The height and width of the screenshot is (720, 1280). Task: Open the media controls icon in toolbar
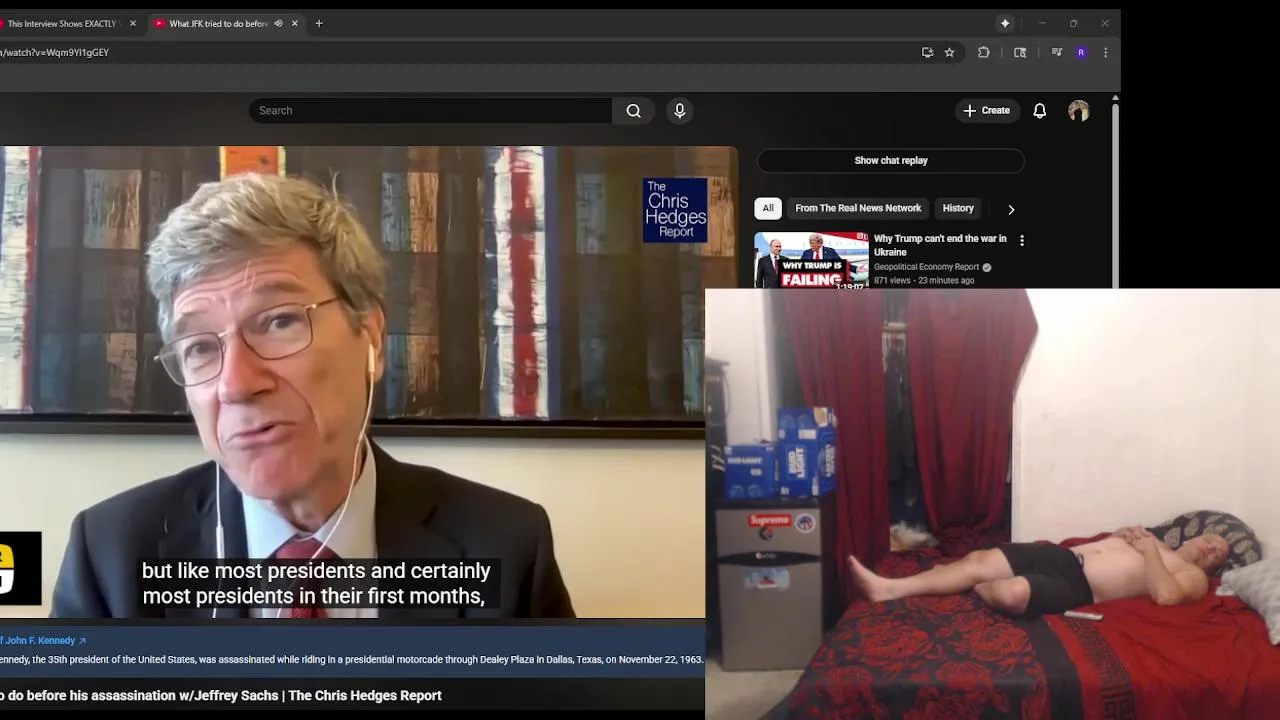(x=1056, y=52)
